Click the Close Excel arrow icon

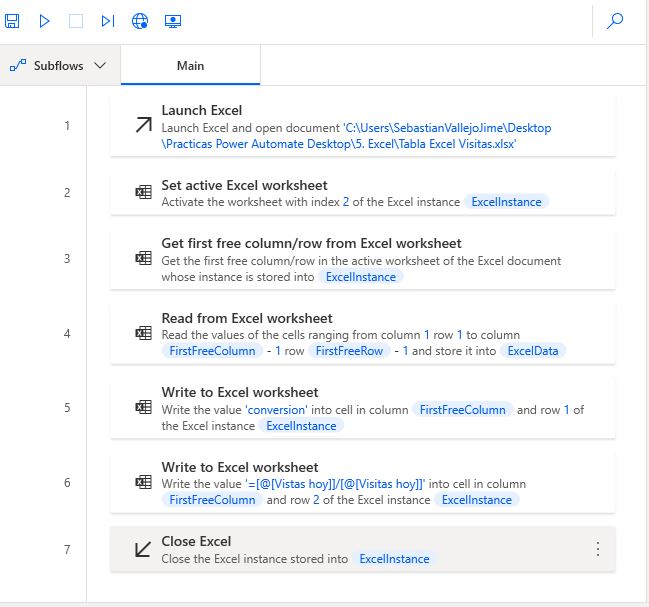click(143, 549)
